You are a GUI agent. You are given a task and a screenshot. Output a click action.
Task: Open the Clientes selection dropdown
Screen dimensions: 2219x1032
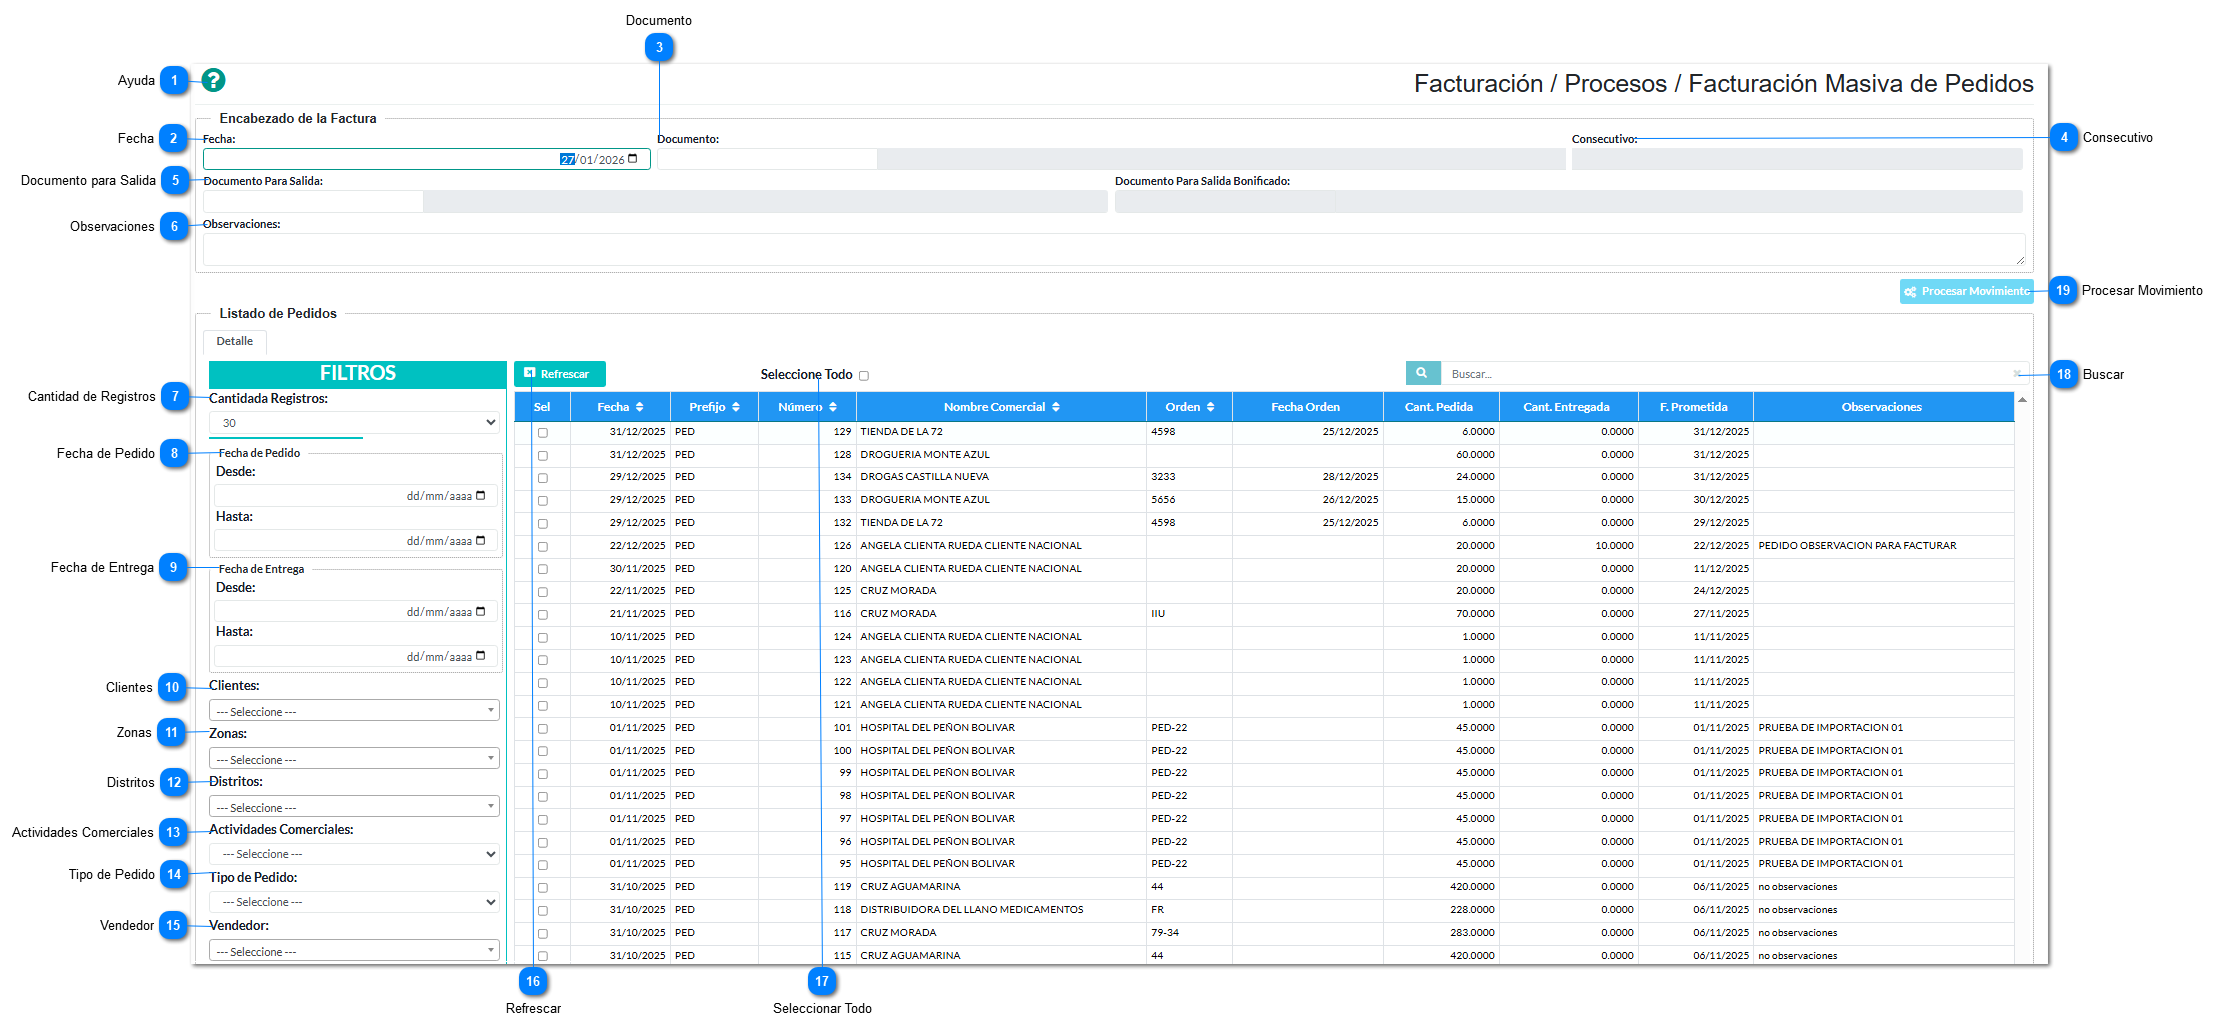click(354, 711)
